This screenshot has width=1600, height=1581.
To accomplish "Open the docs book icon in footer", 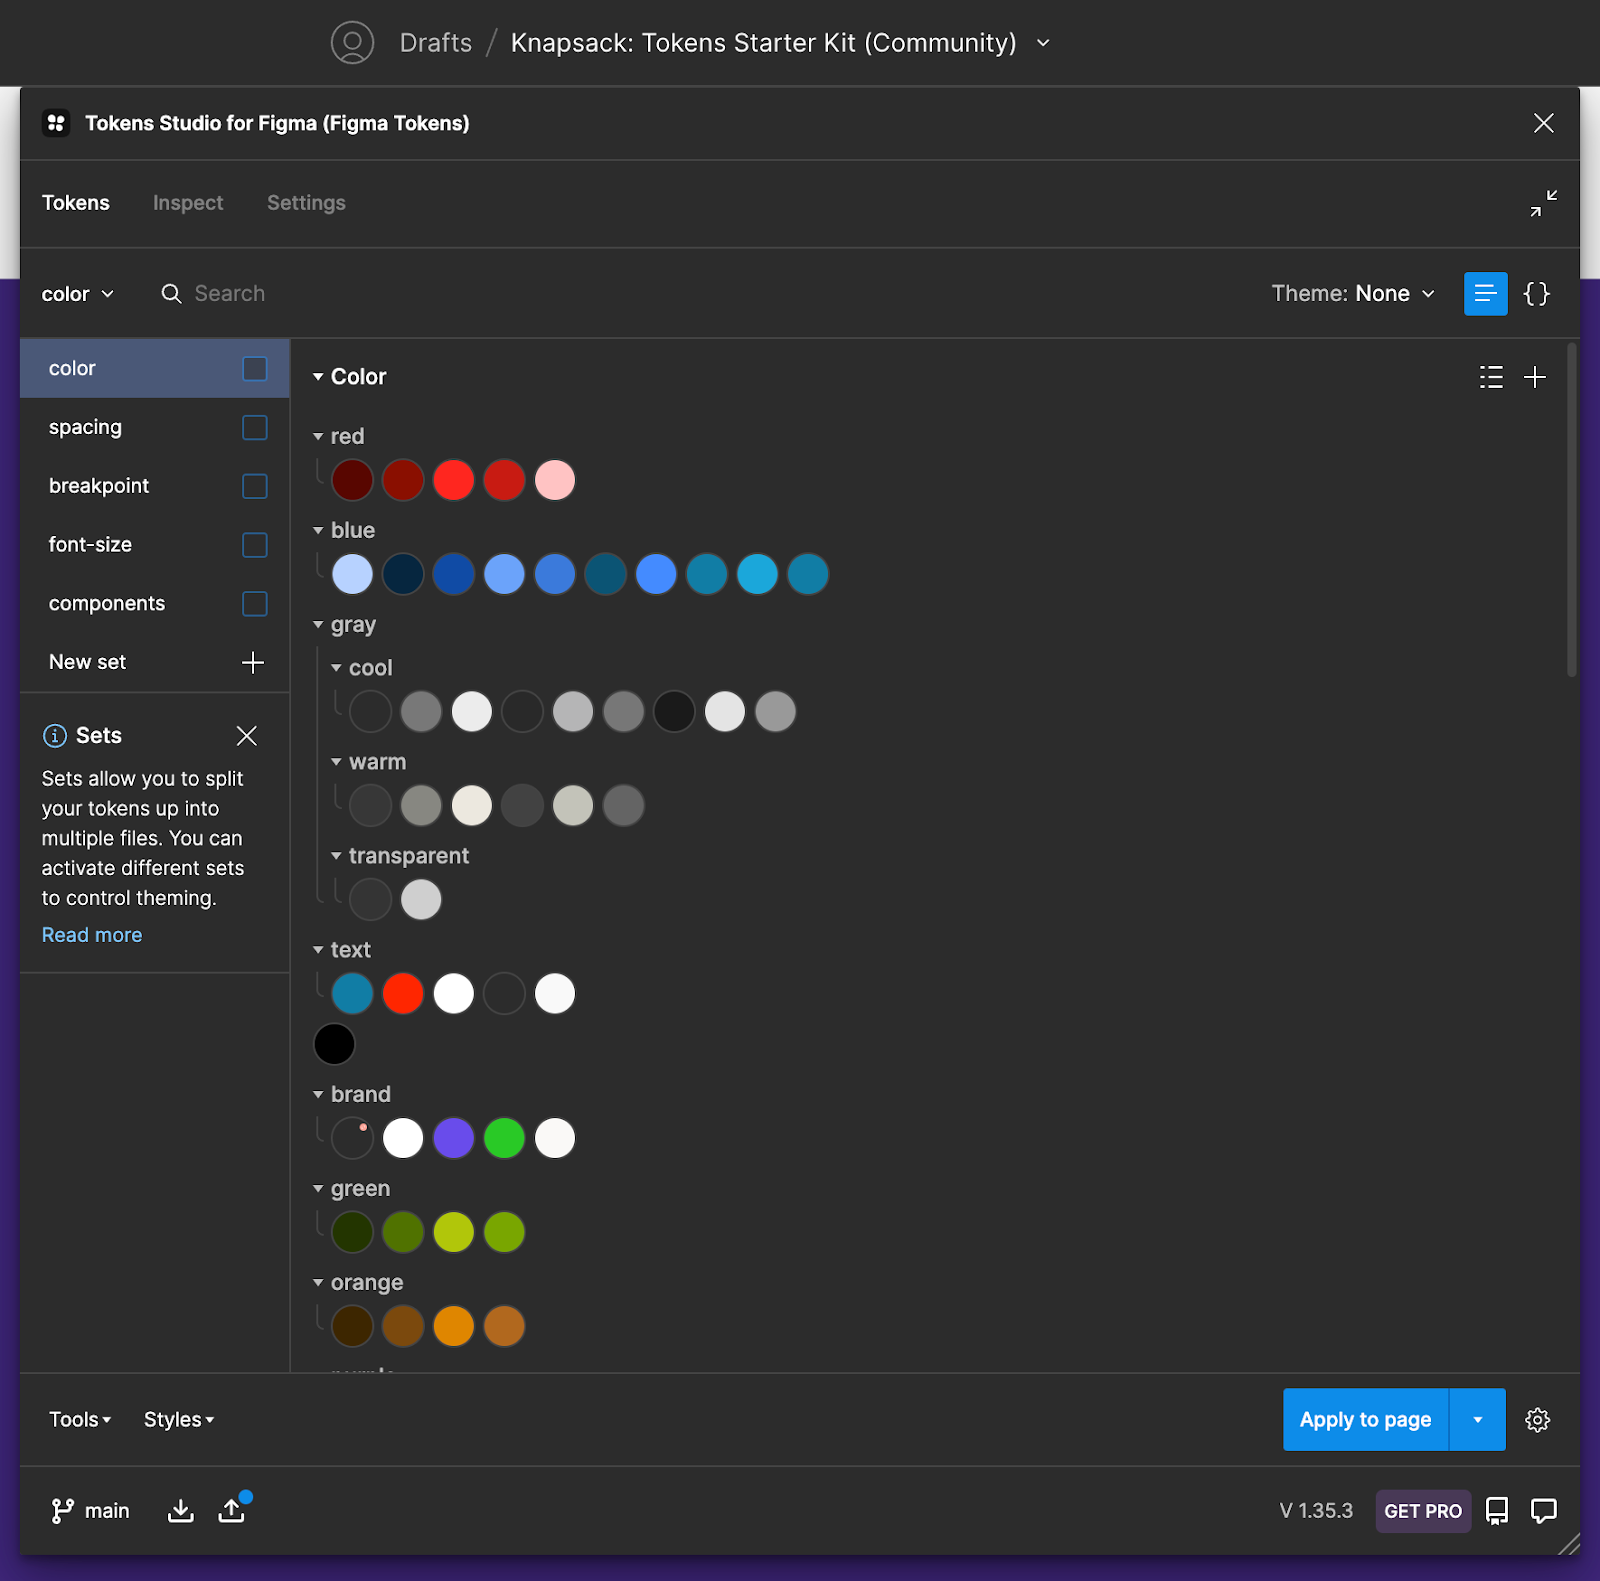I will point(1496,1510).
